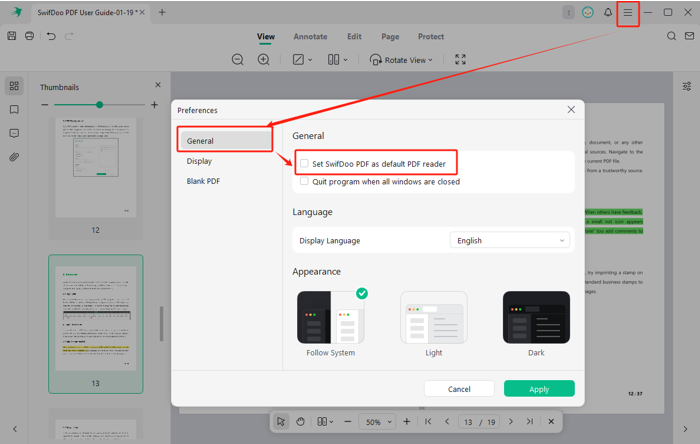Close the Thumbnails panel
700x444 pixels.
[x=158, y=85]
